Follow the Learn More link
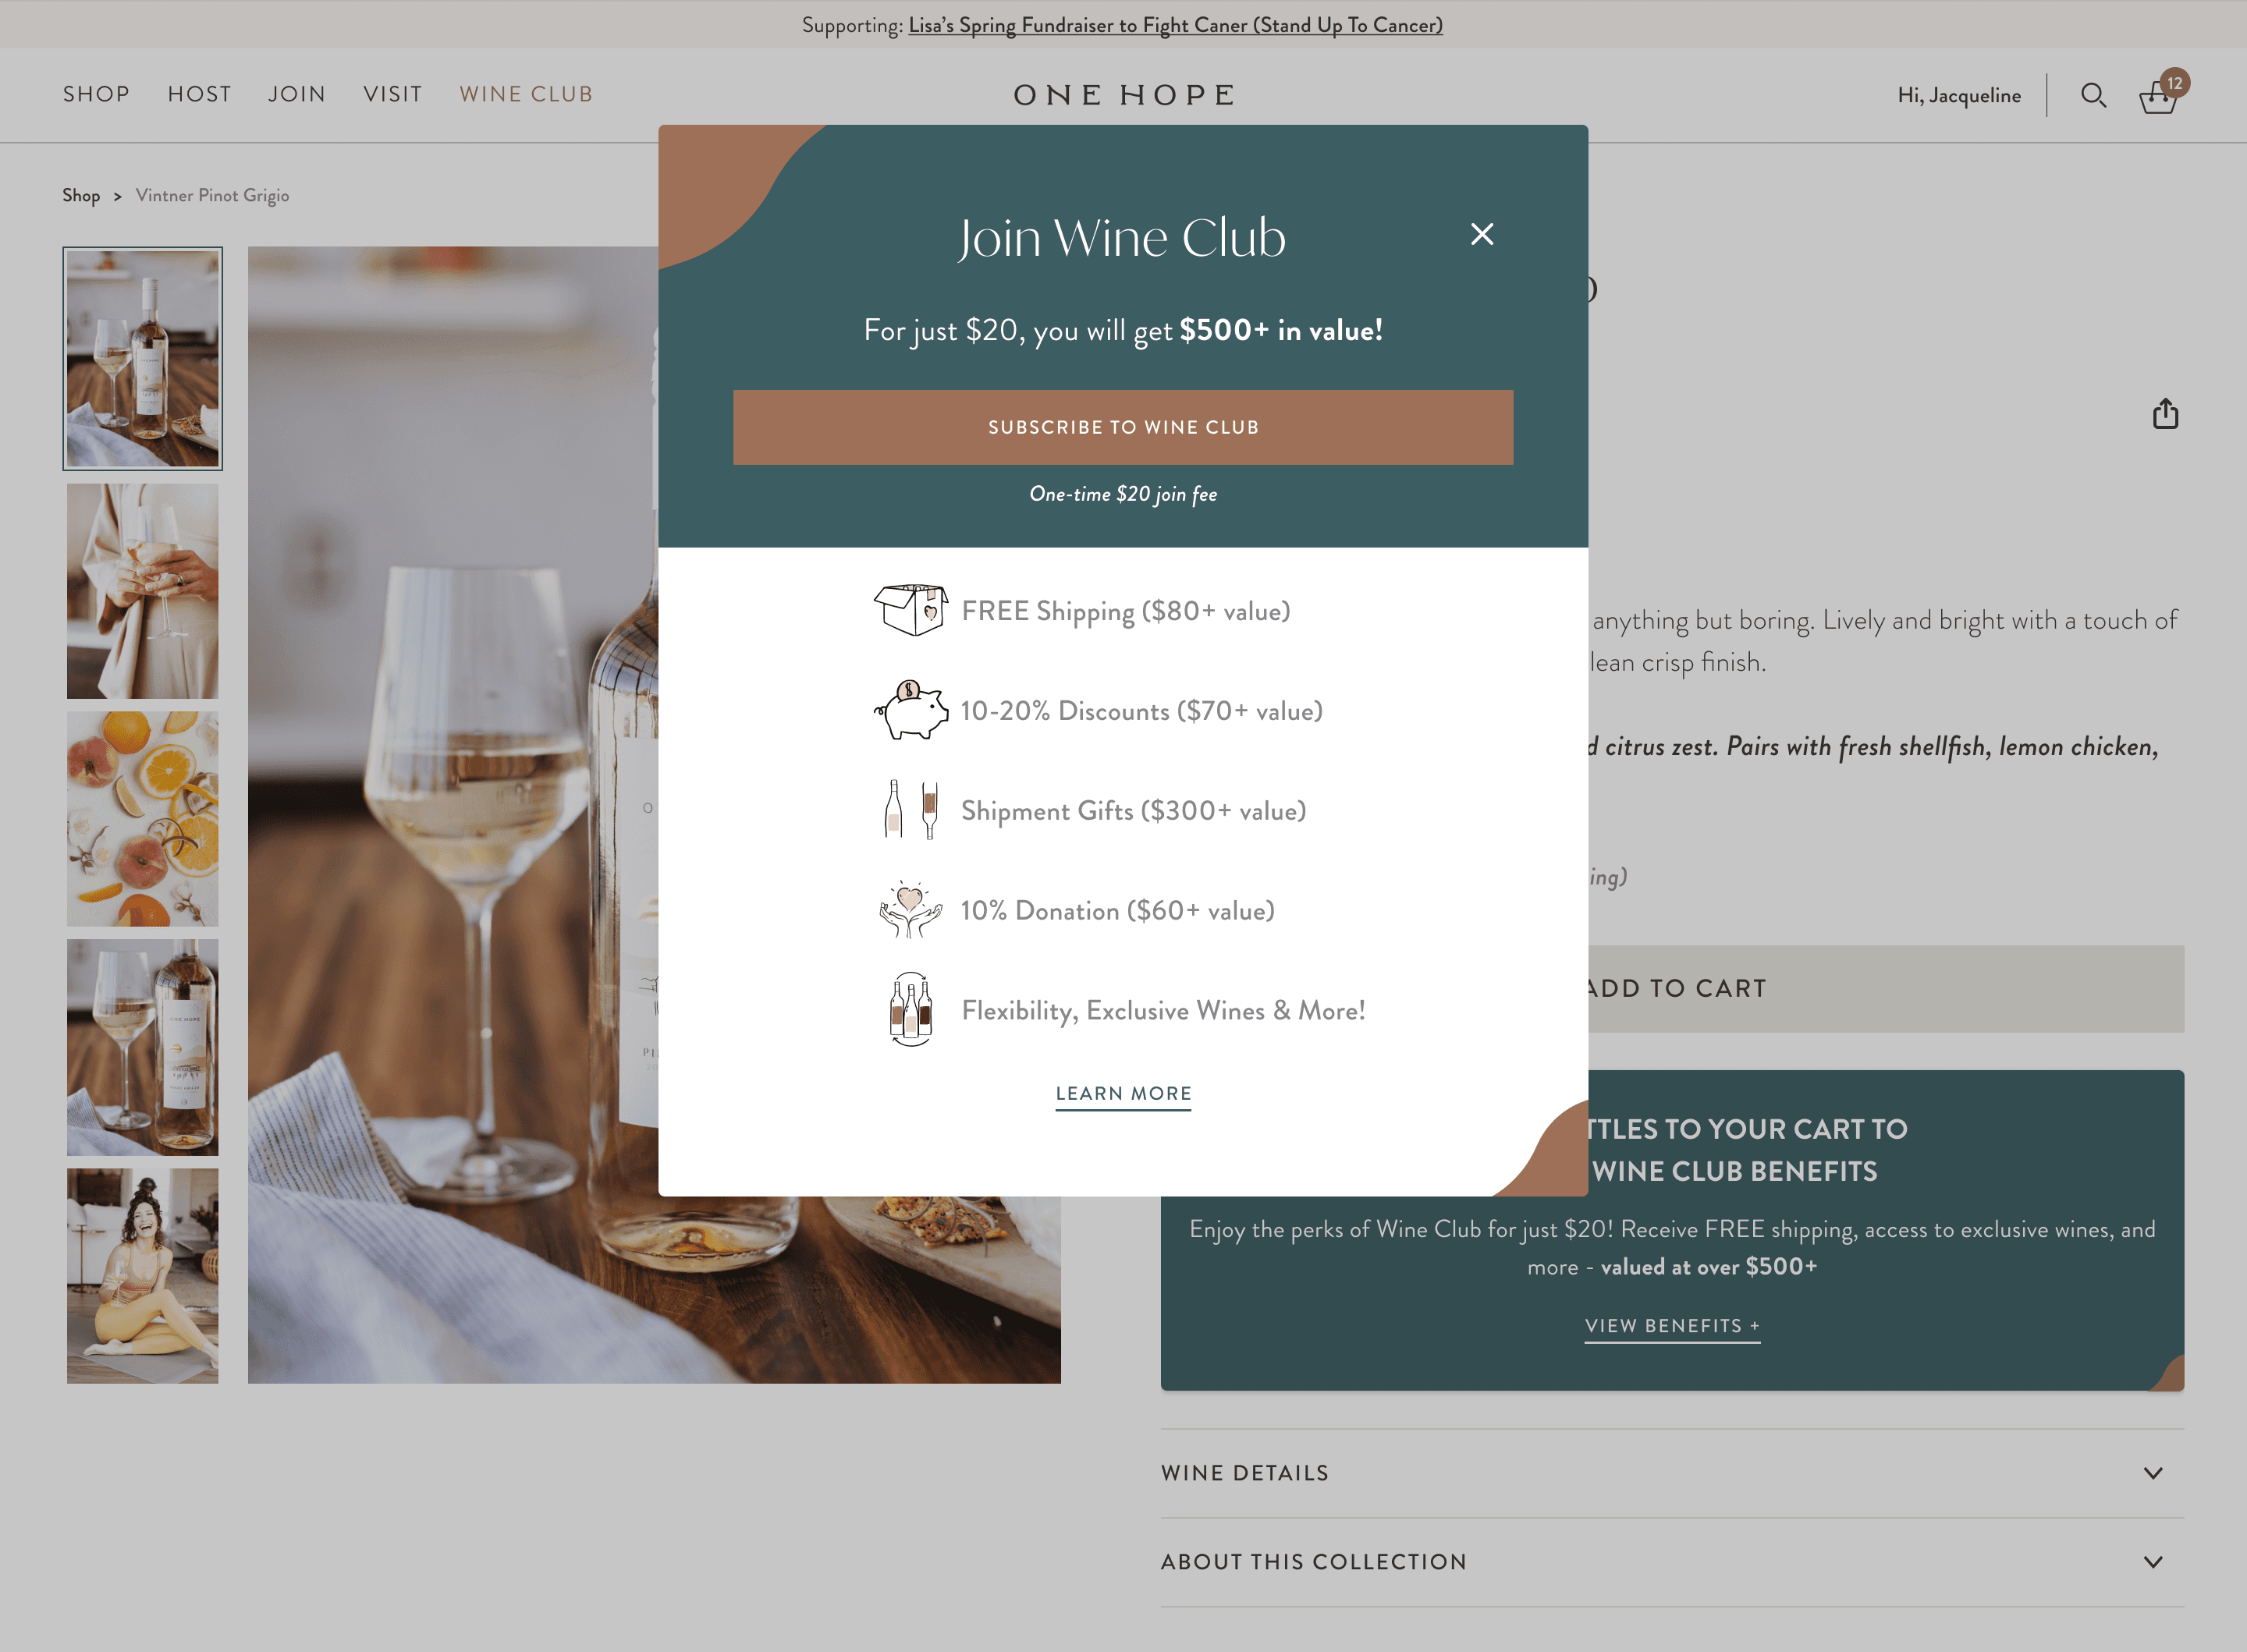This screenshot has width=2247, height=1652. (1123, 1094)
